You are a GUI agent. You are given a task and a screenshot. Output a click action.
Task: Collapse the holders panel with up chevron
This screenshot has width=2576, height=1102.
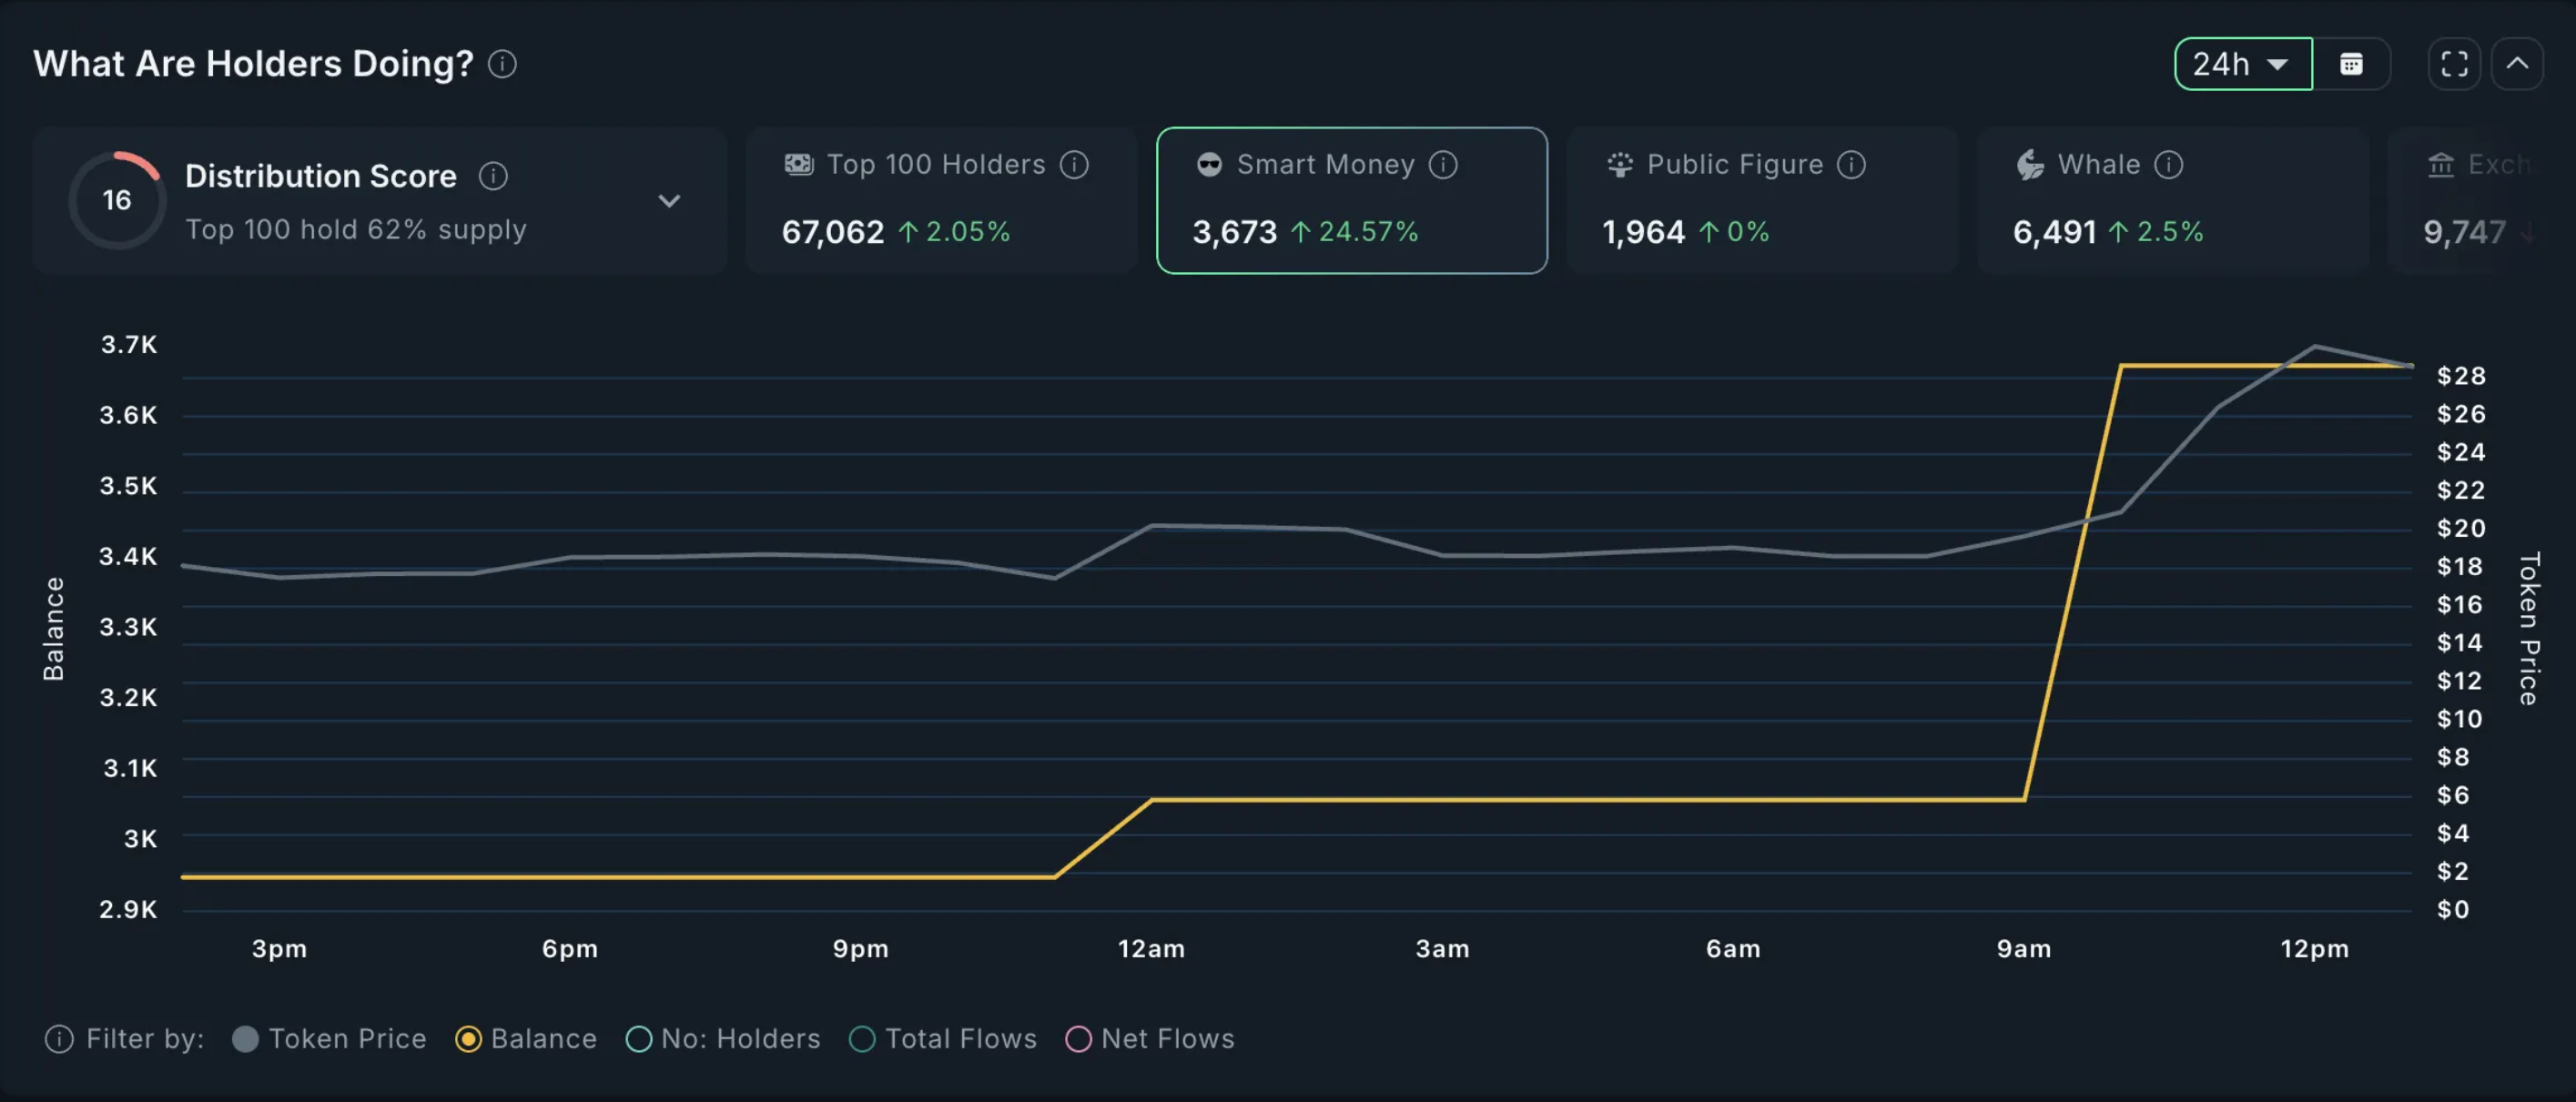coord(2517,64)
